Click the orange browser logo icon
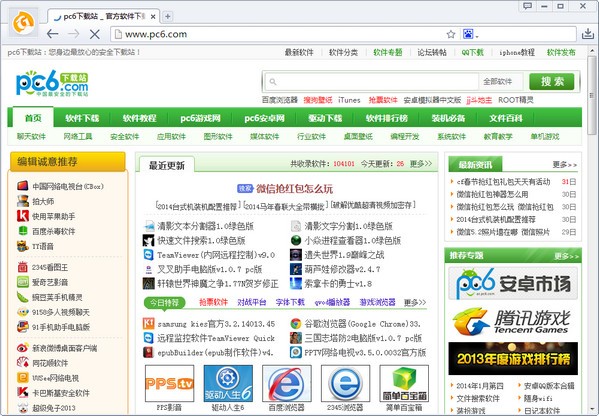The height and width of the screenshot is (416, 599). 24,22
